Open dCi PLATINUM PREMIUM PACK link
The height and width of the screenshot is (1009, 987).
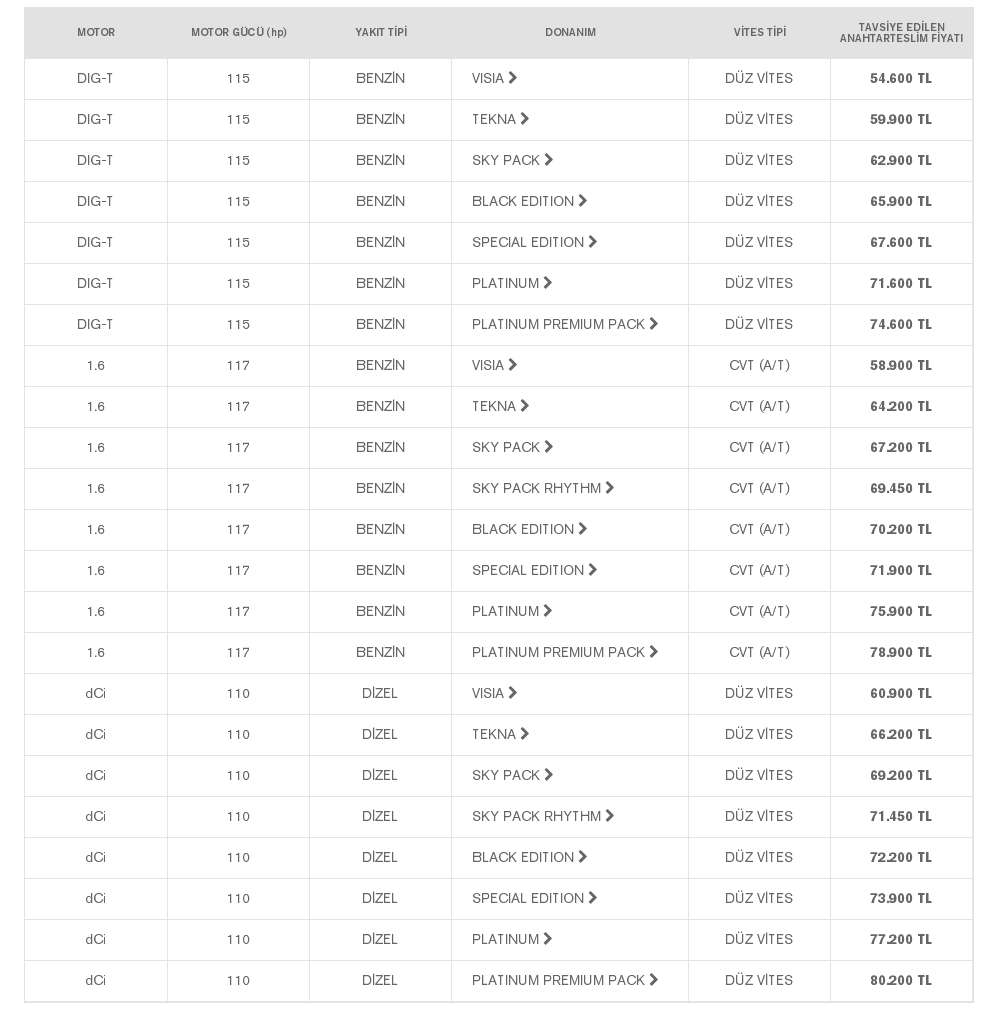coord(565,980)
